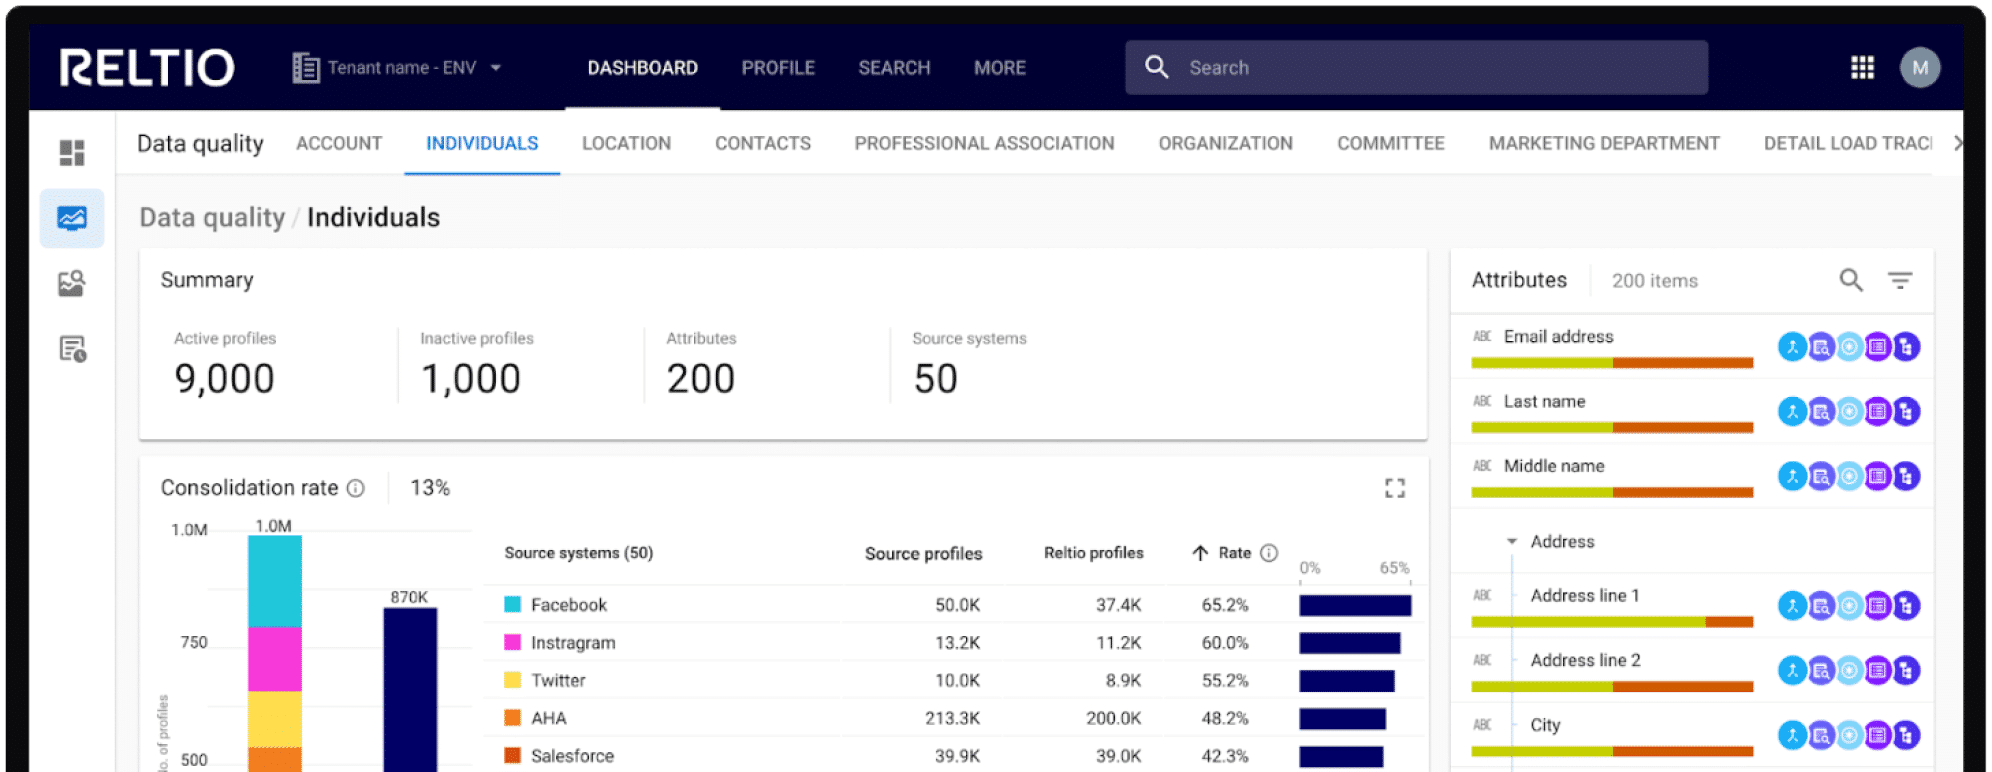Open the scheduled report sidebar icon
This screenshot has height=772, width=1992.
(72, 349)
